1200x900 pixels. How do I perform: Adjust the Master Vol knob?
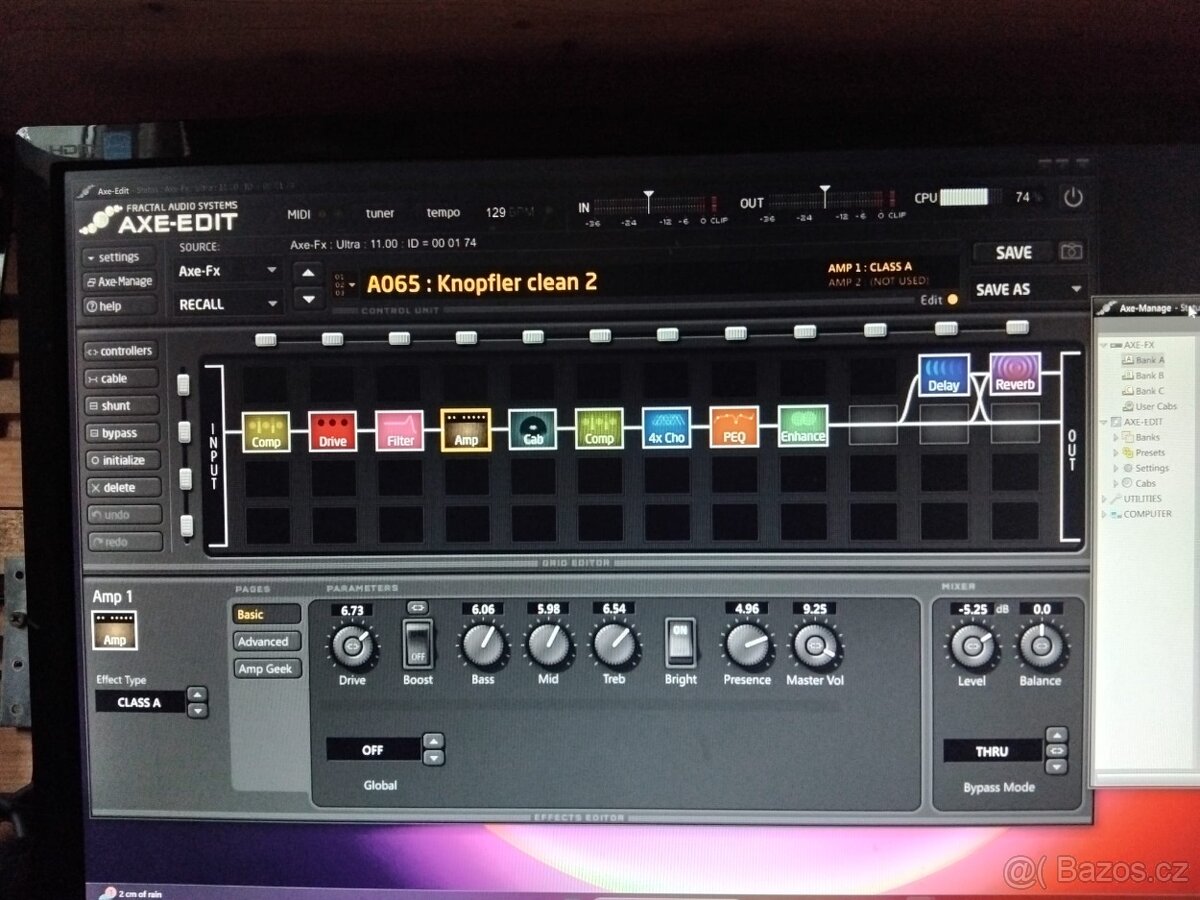814,645
